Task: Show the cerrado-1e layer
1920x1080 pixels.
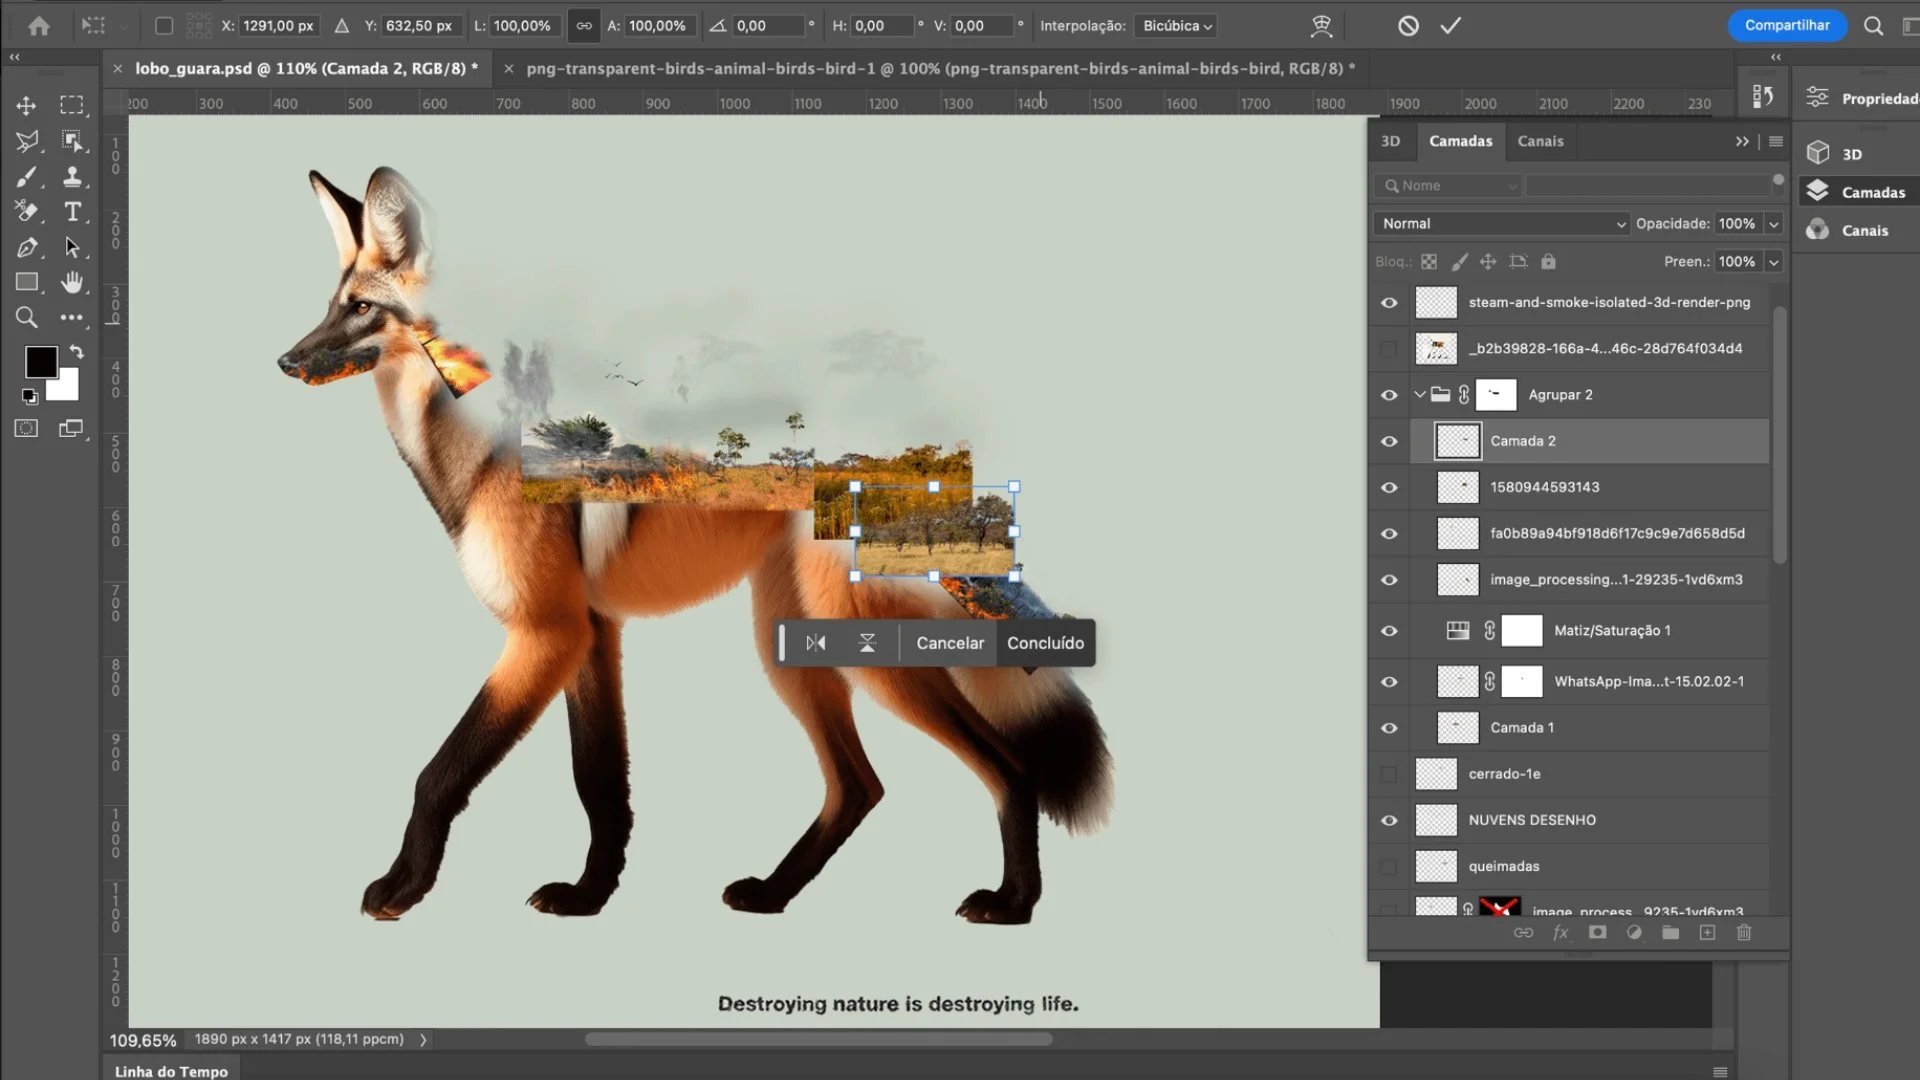Action: pos(1389,774)
